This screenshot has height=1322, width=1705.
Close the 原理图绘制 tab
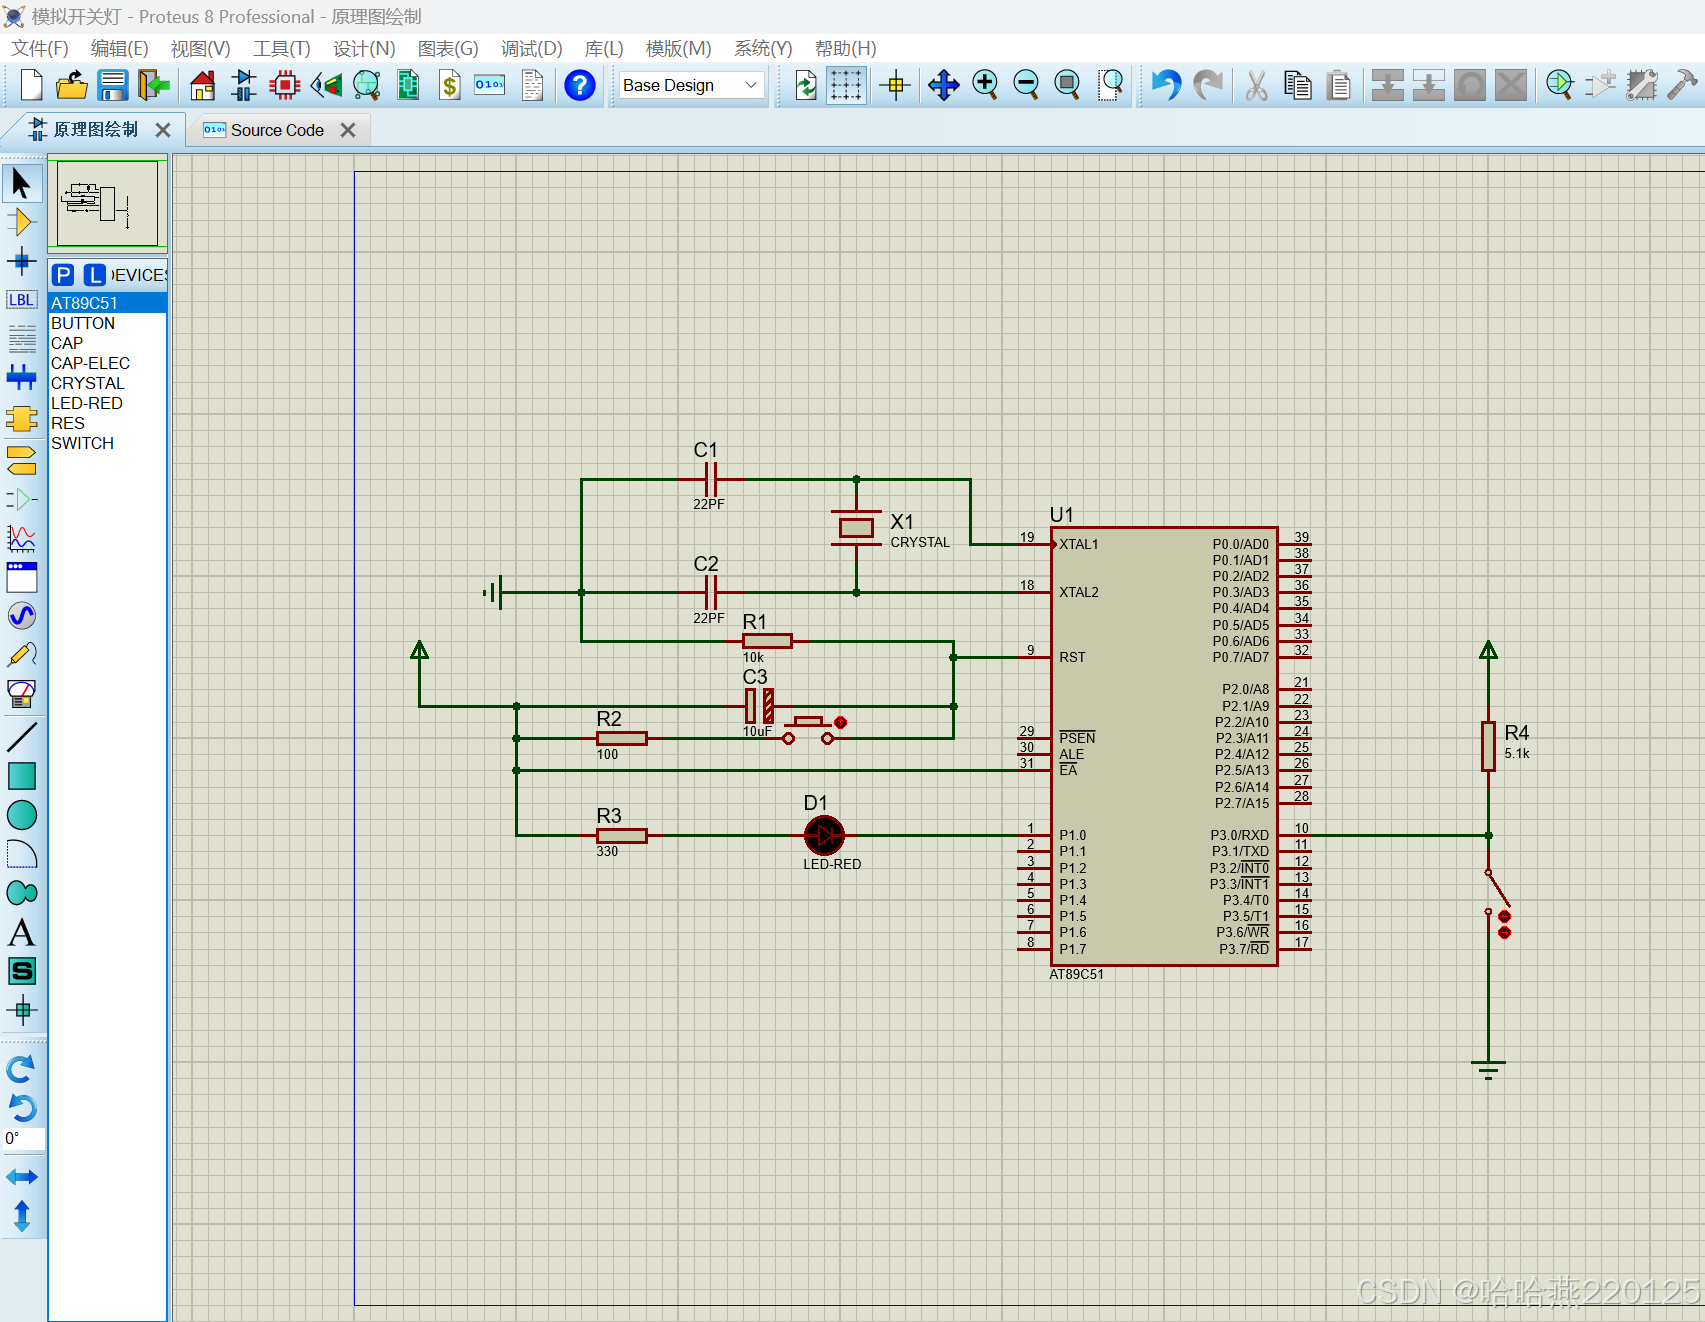[x=163, y=130]
